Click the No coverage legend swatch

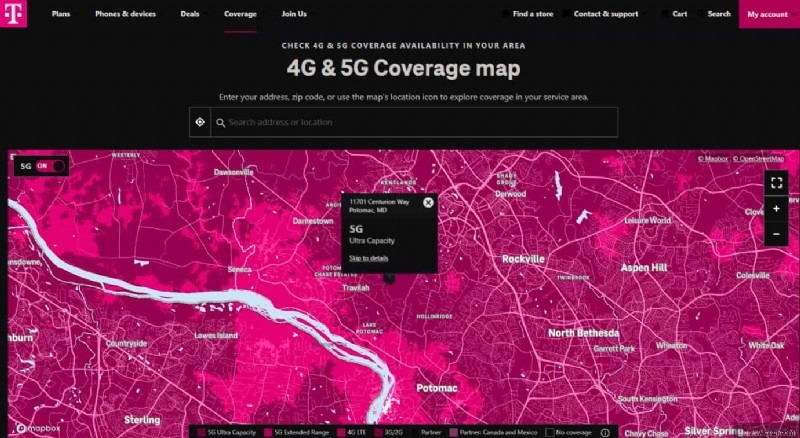click(x=549, y=432)
